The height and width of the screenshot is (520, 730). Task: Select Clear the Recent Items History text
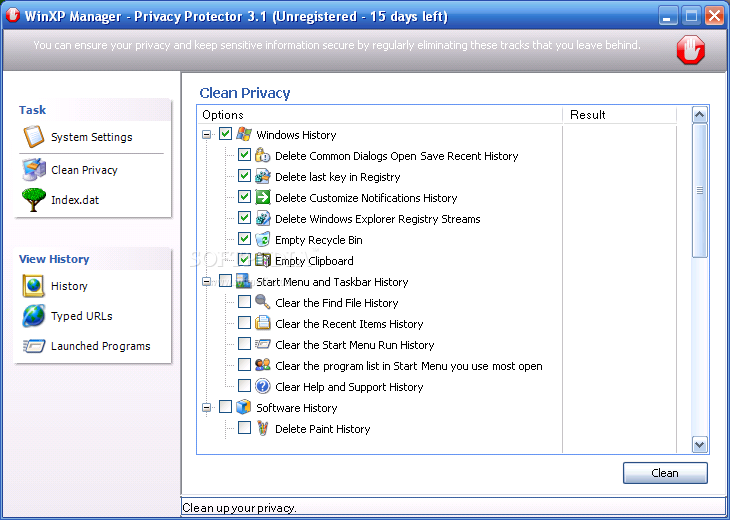pos(349,324)
